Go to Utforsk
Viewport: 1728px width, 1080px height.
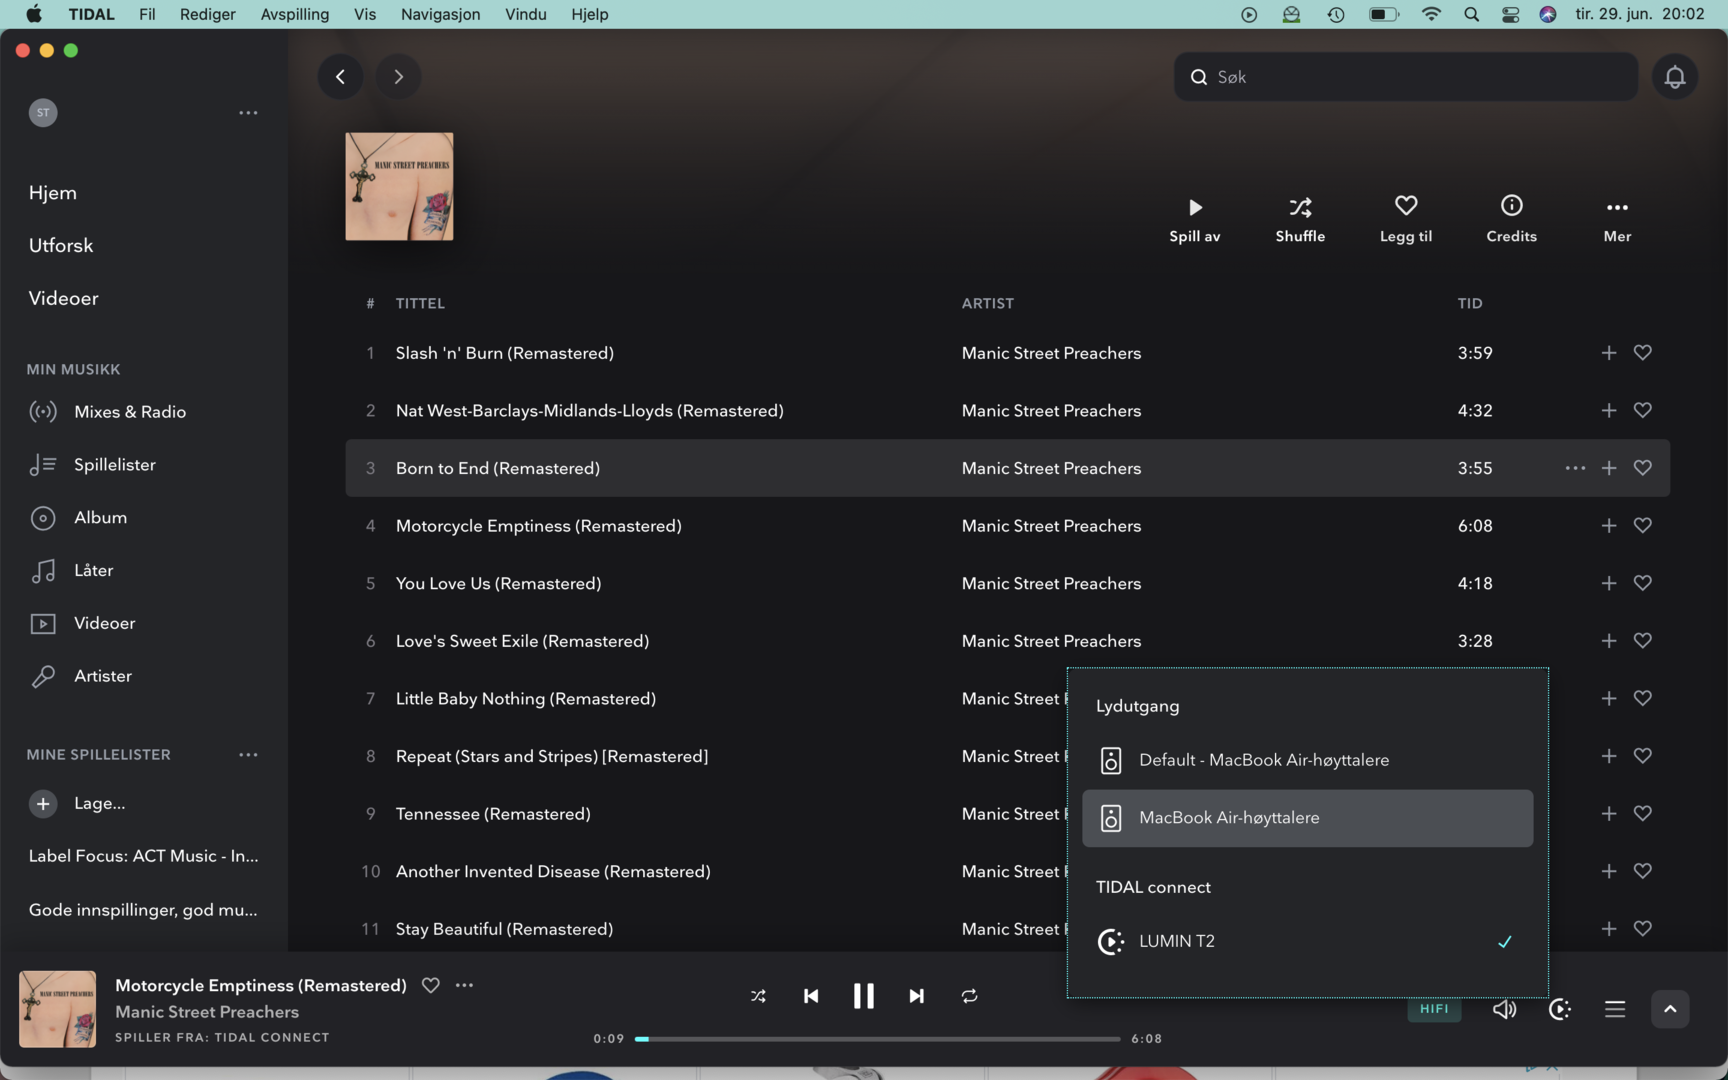tap(61, 246)
